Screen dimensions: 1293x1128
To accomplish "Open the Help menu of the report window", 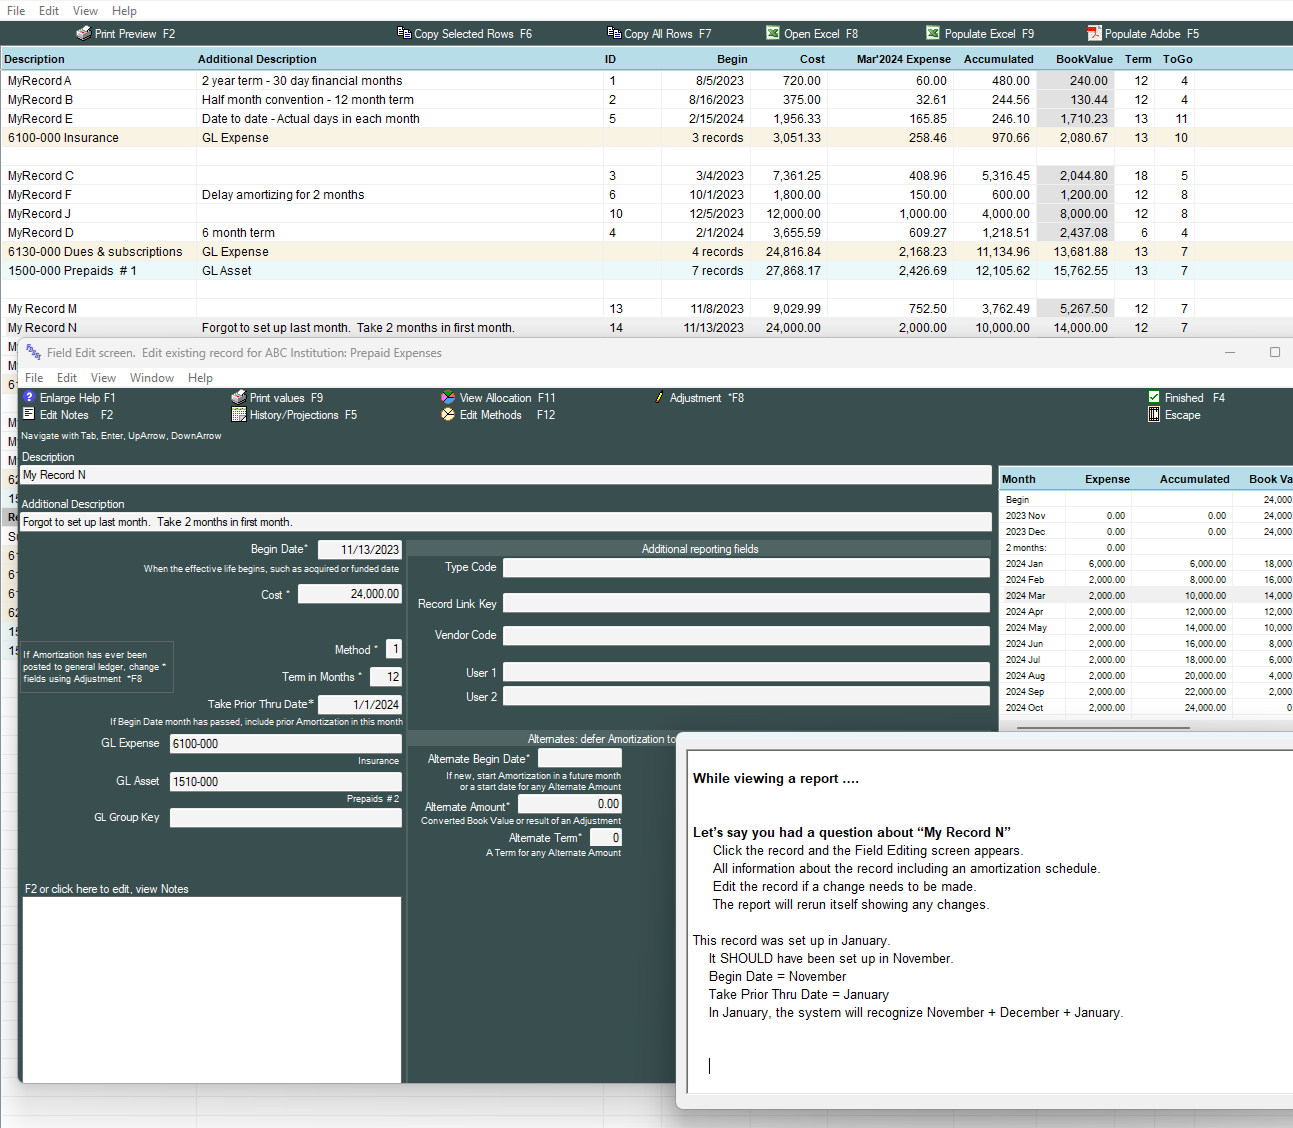I will click(124, 11).
